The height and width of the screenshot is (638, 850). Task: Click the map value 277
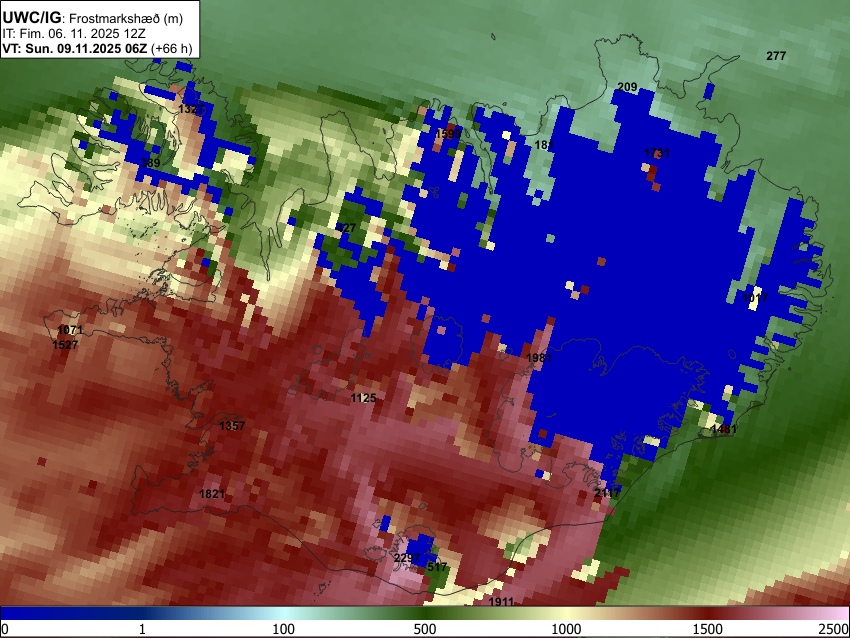click(x=776, y=56)
